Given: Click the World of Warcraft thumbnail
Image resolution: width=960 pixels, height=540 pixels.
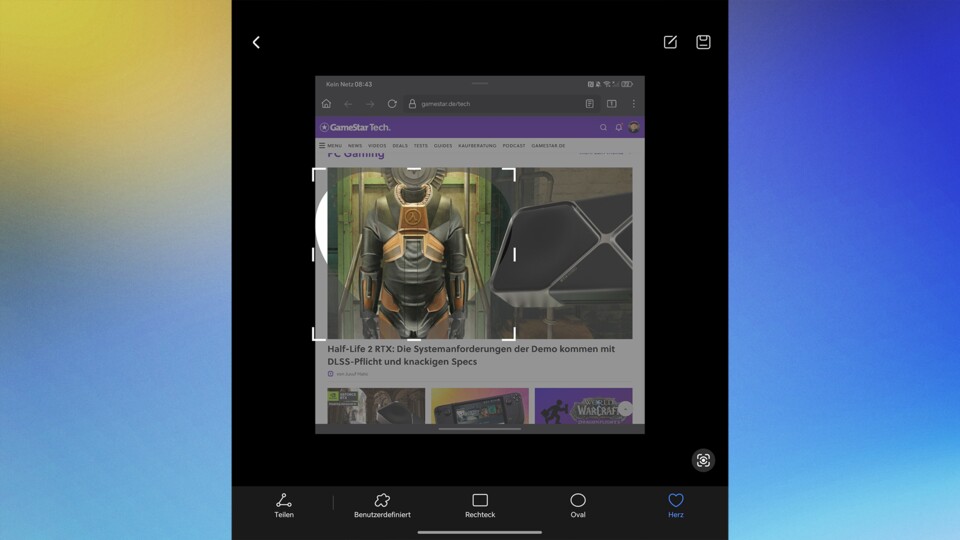Looking at the screenshot, I should point(582,406).
